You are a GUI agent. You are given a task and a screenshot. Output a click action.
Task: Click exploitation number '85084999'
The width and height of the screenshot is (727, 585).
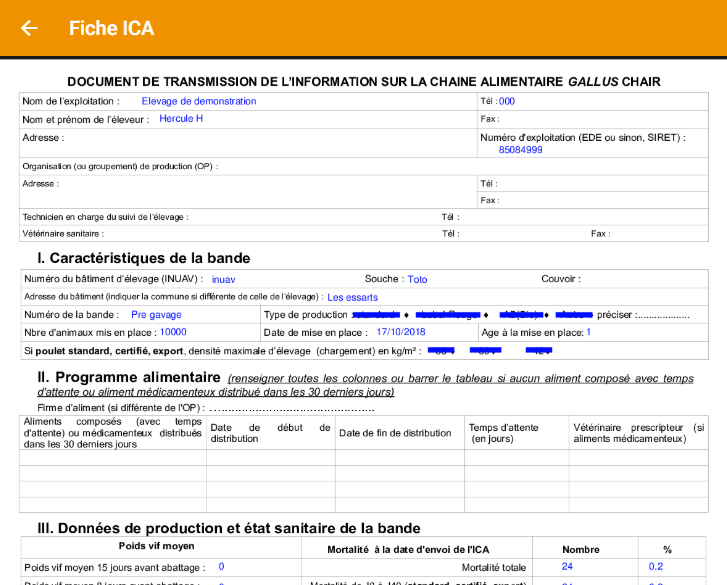pyautogui.click(x=520, y=150)
